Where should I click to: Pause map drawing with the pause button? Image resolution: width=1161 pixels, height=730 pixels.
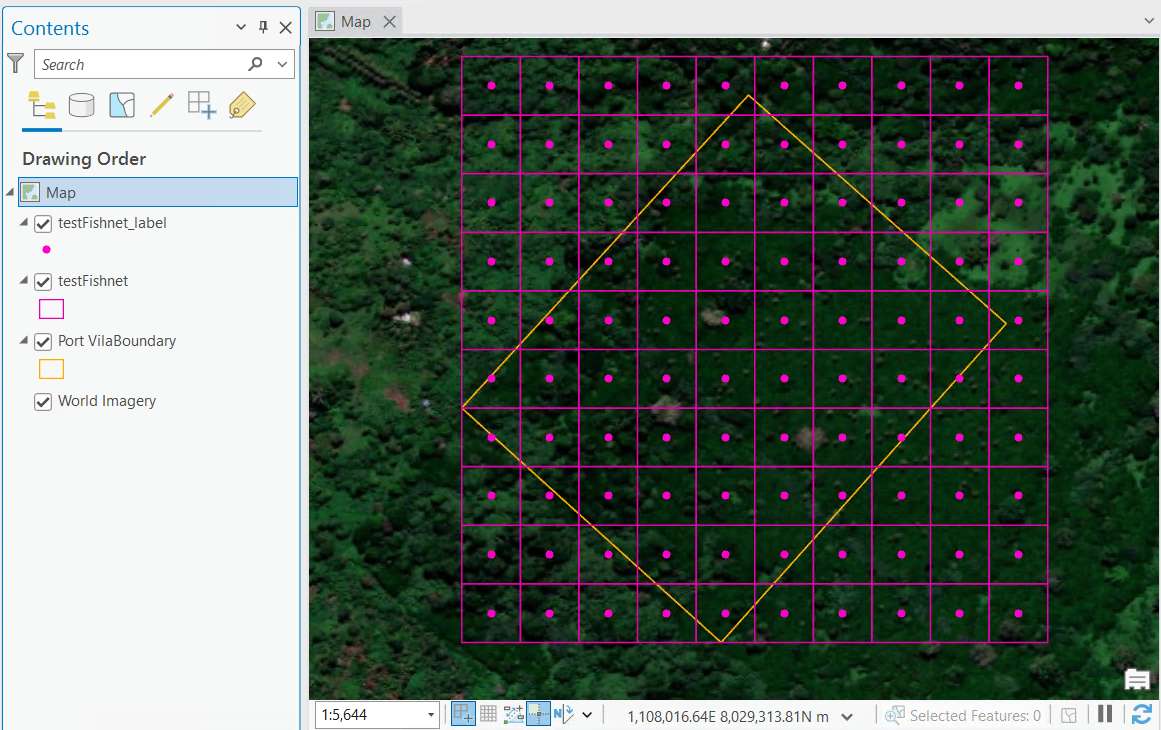[x=1105, y=713]
